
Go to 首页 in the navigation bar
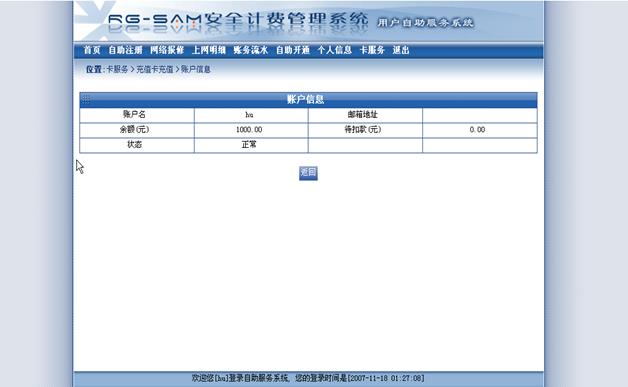tap(92, 50)
